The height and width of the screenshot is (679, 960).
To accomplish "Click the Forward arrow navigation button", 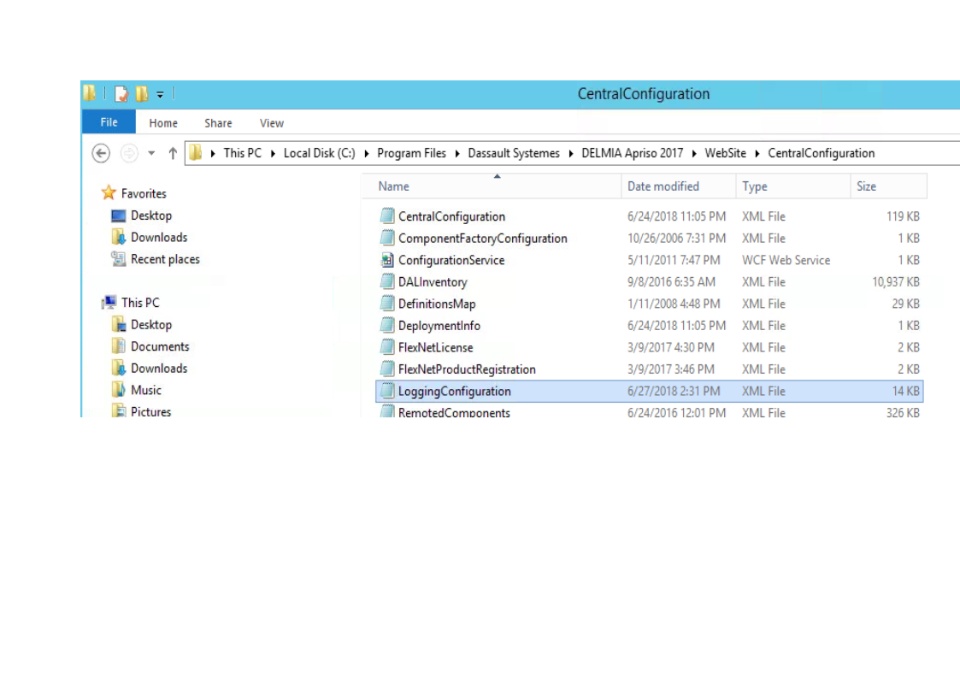I will (x=129, y=153).
